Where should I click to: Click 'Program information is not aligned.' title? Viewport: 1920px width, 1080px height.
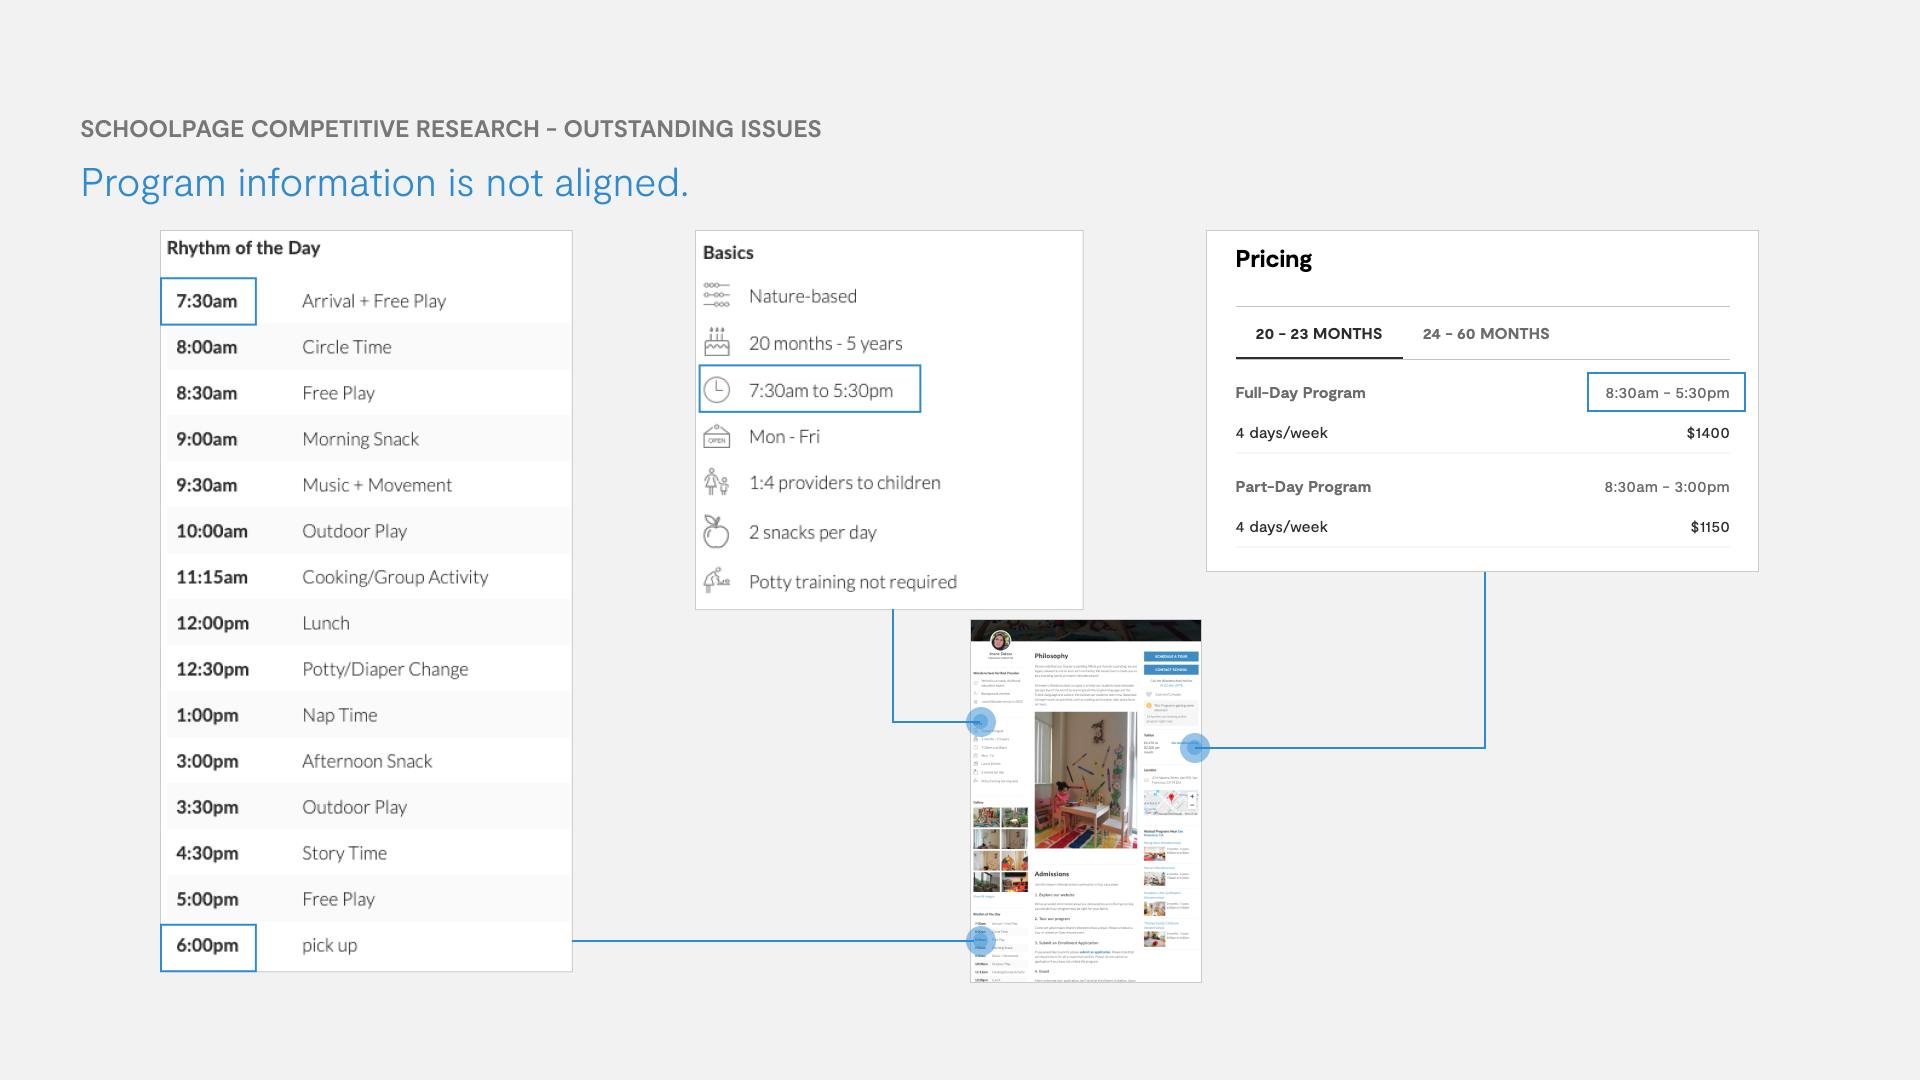(385, 183)
